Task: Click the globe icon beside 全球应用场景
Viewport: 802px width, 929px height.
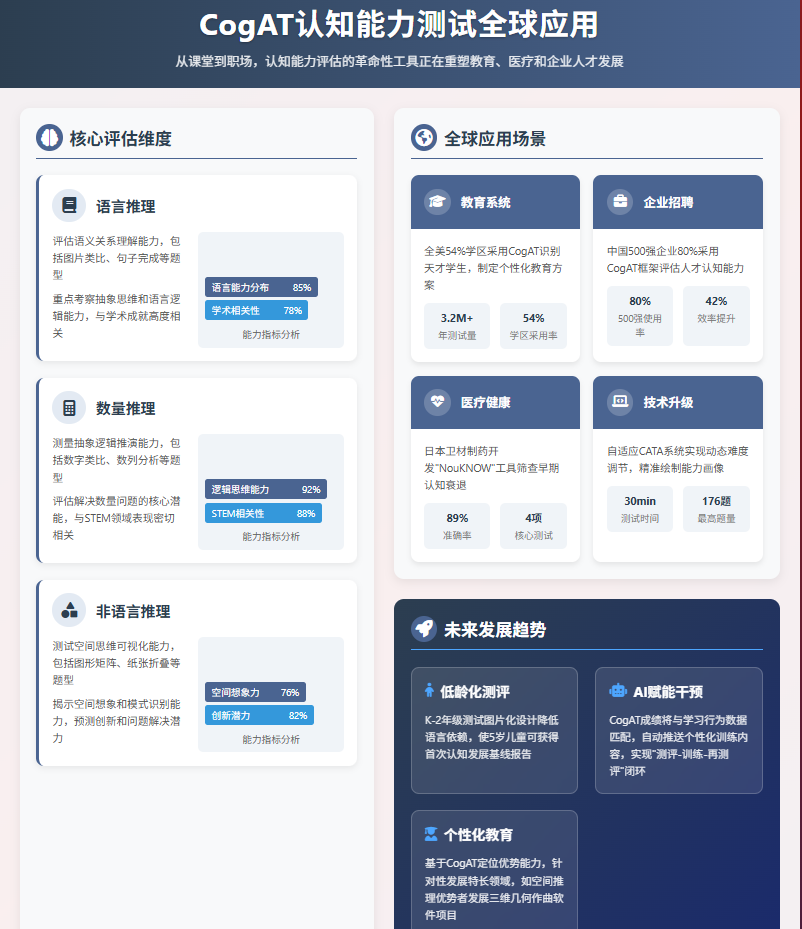Action: click(424, 138)
